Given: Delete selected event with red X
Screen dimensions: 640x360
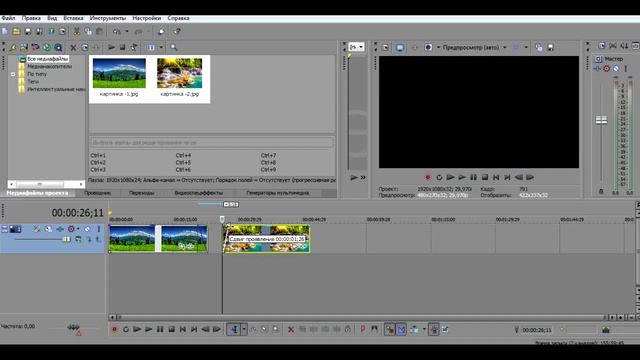Looking at the screenshot, I should [x=291, y=329].
